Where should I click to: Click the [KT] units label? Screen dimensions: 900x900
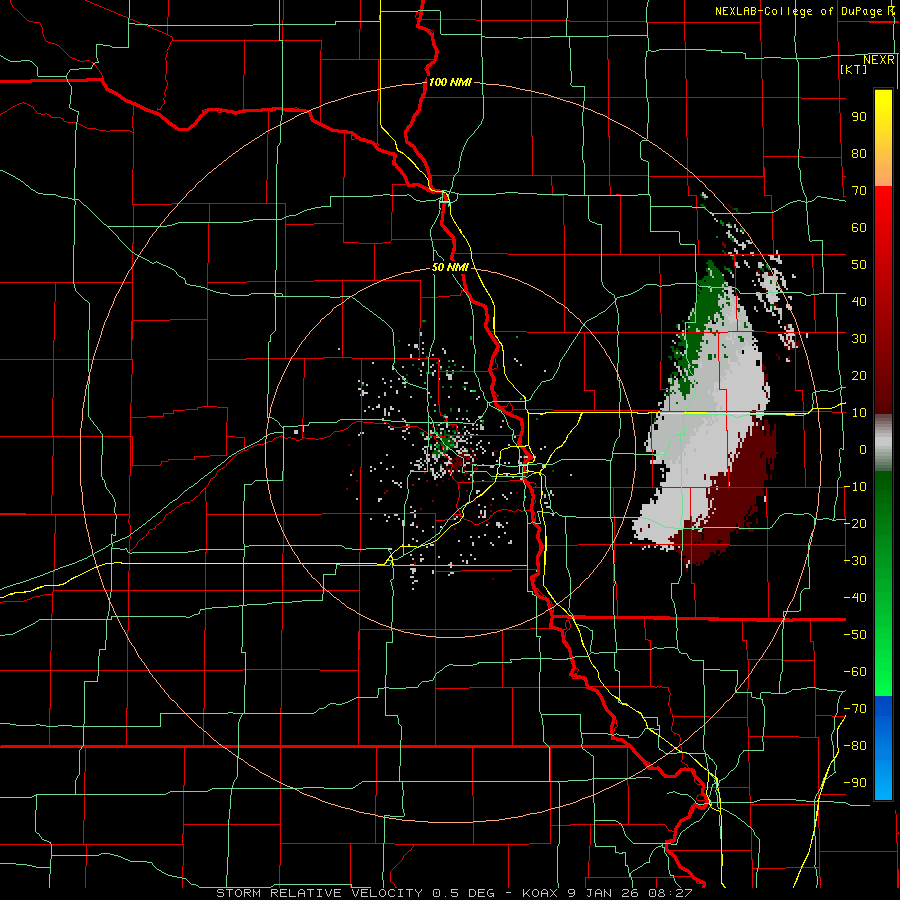pyautogui.click(x=854, y=69)
